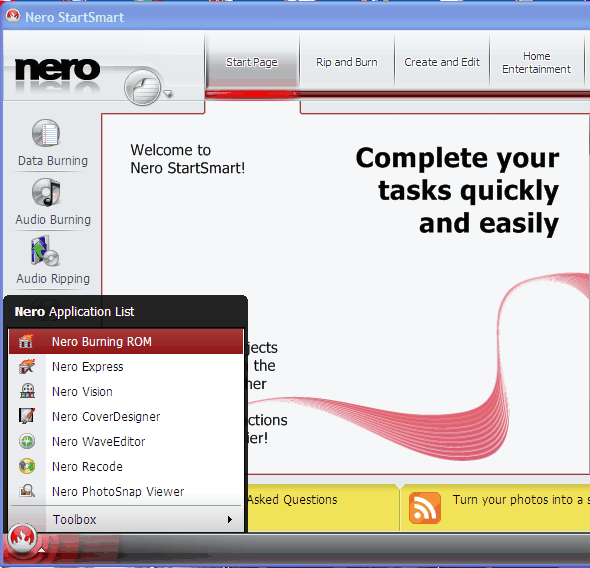Open Nero CoverDesigner from the list
This screenshot has height=568, width=590.
[x=126, y=416]
